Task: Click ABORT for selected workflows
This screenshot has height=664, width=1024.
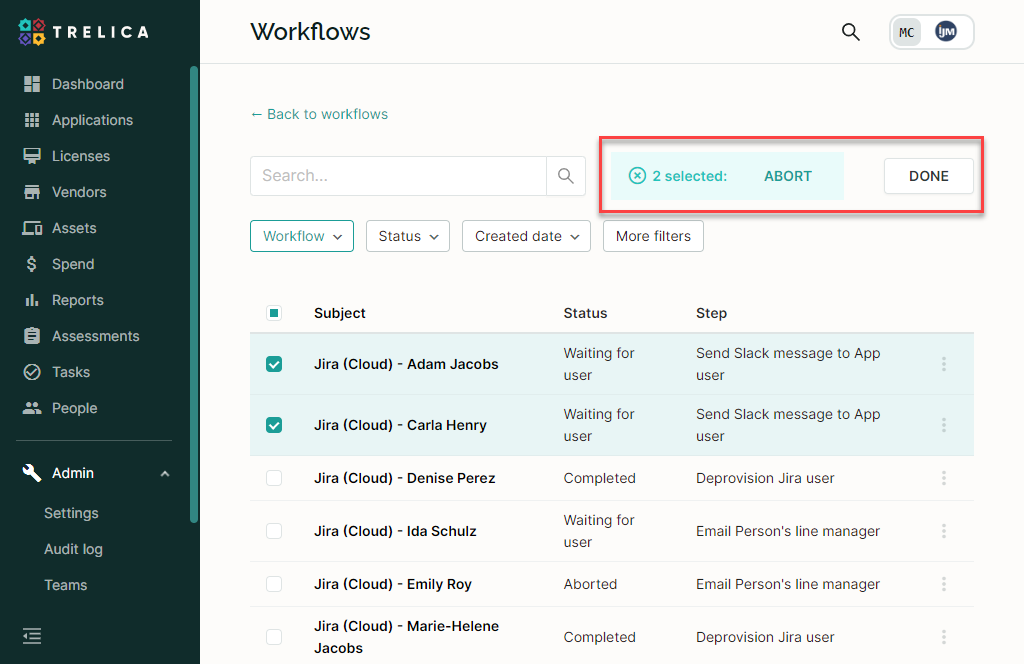Action: (x=788, y=176)
